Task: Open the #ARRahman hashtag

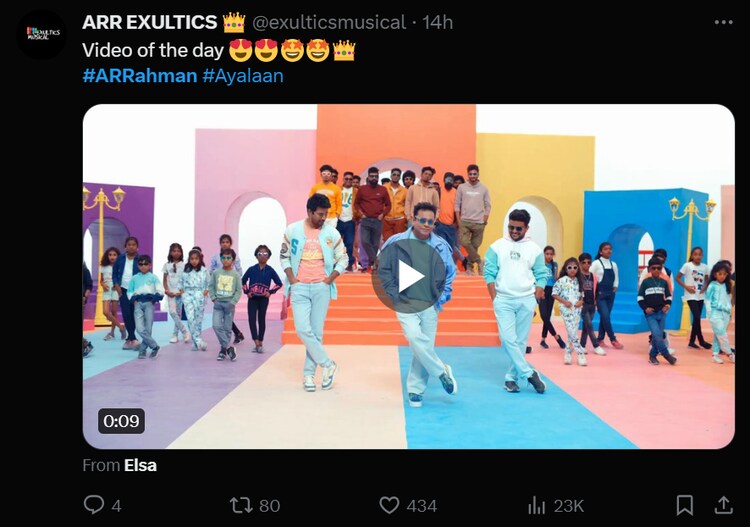Action: 139,75
